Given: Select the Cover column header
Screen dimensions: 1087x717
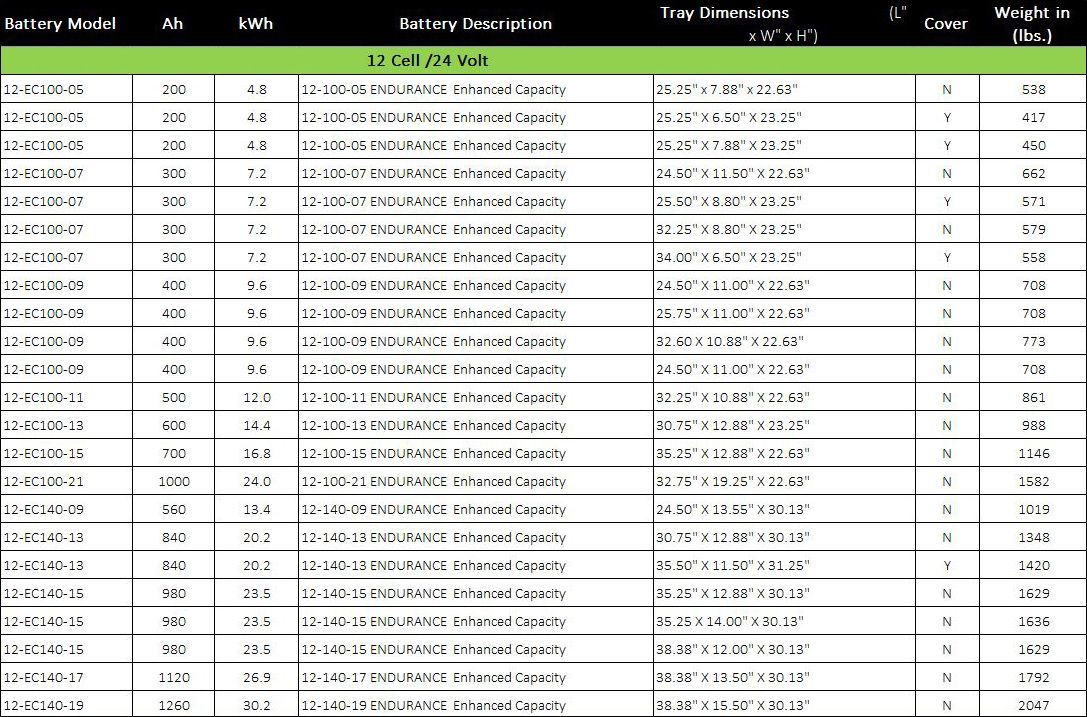Looking at the screenshot, I should point(946,24).
